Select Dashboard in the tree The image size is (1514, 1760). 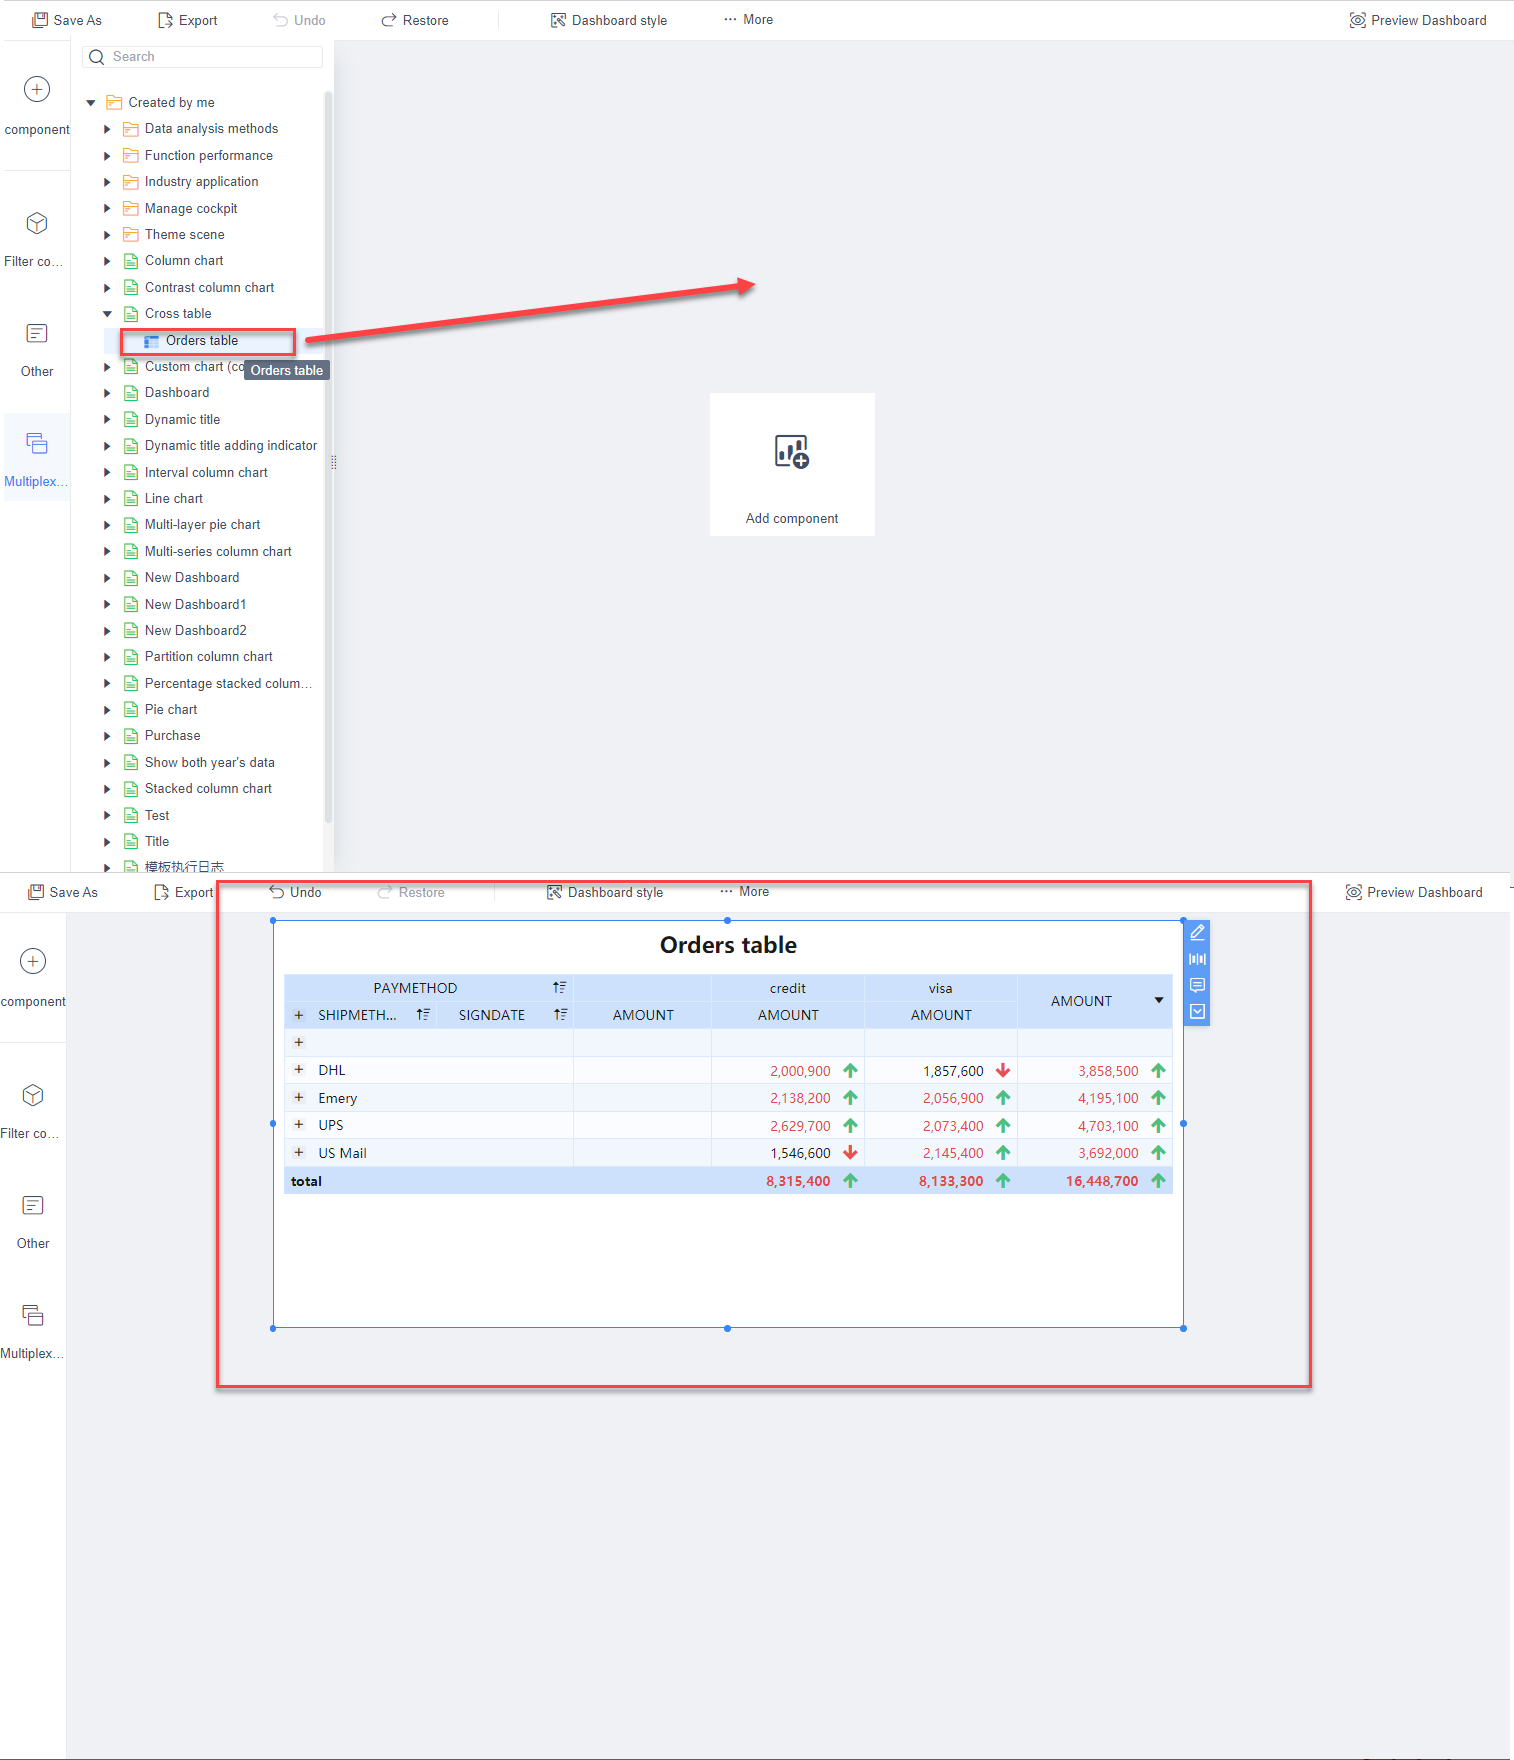coord(176,393)
